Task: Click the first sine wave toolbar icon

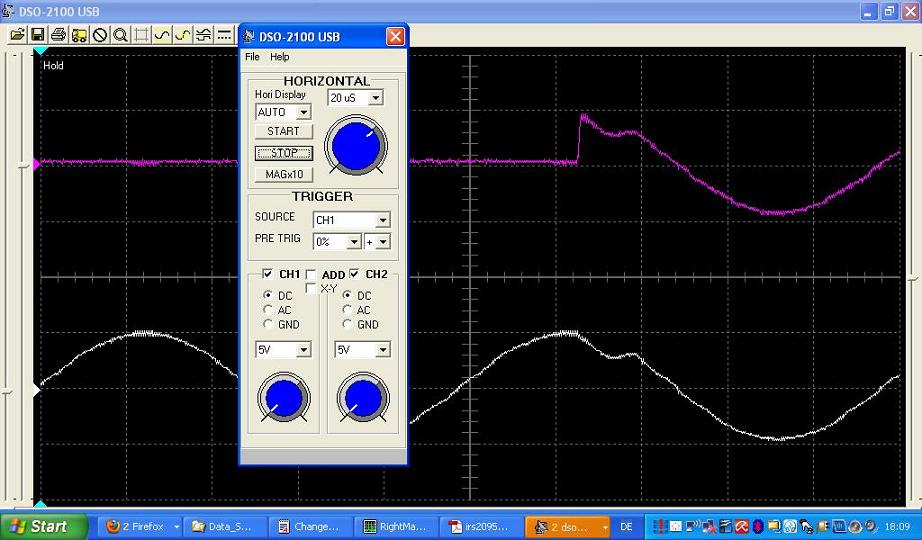Action: coord(162,35)
